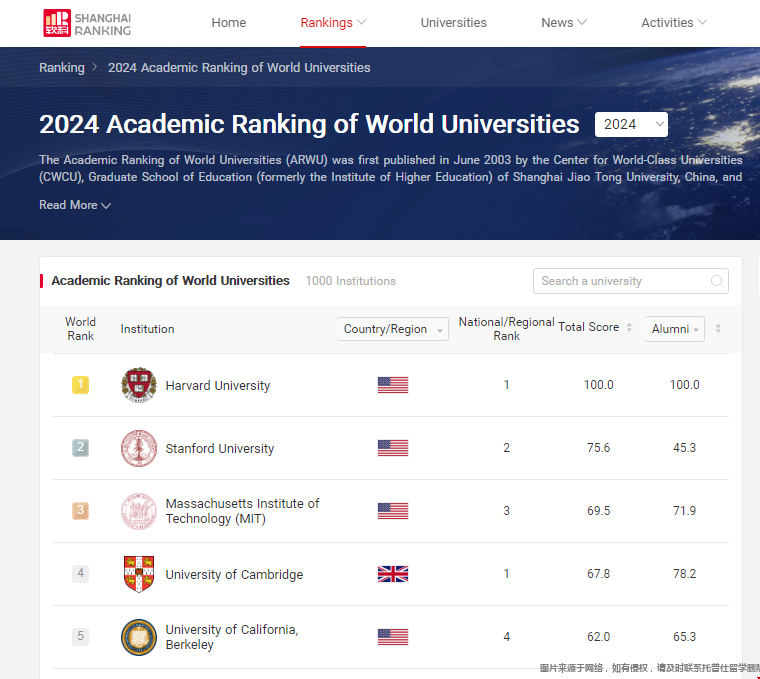
Task: Click the search magnifier icon
Action: pyautogui.click(x=716, y=281)
